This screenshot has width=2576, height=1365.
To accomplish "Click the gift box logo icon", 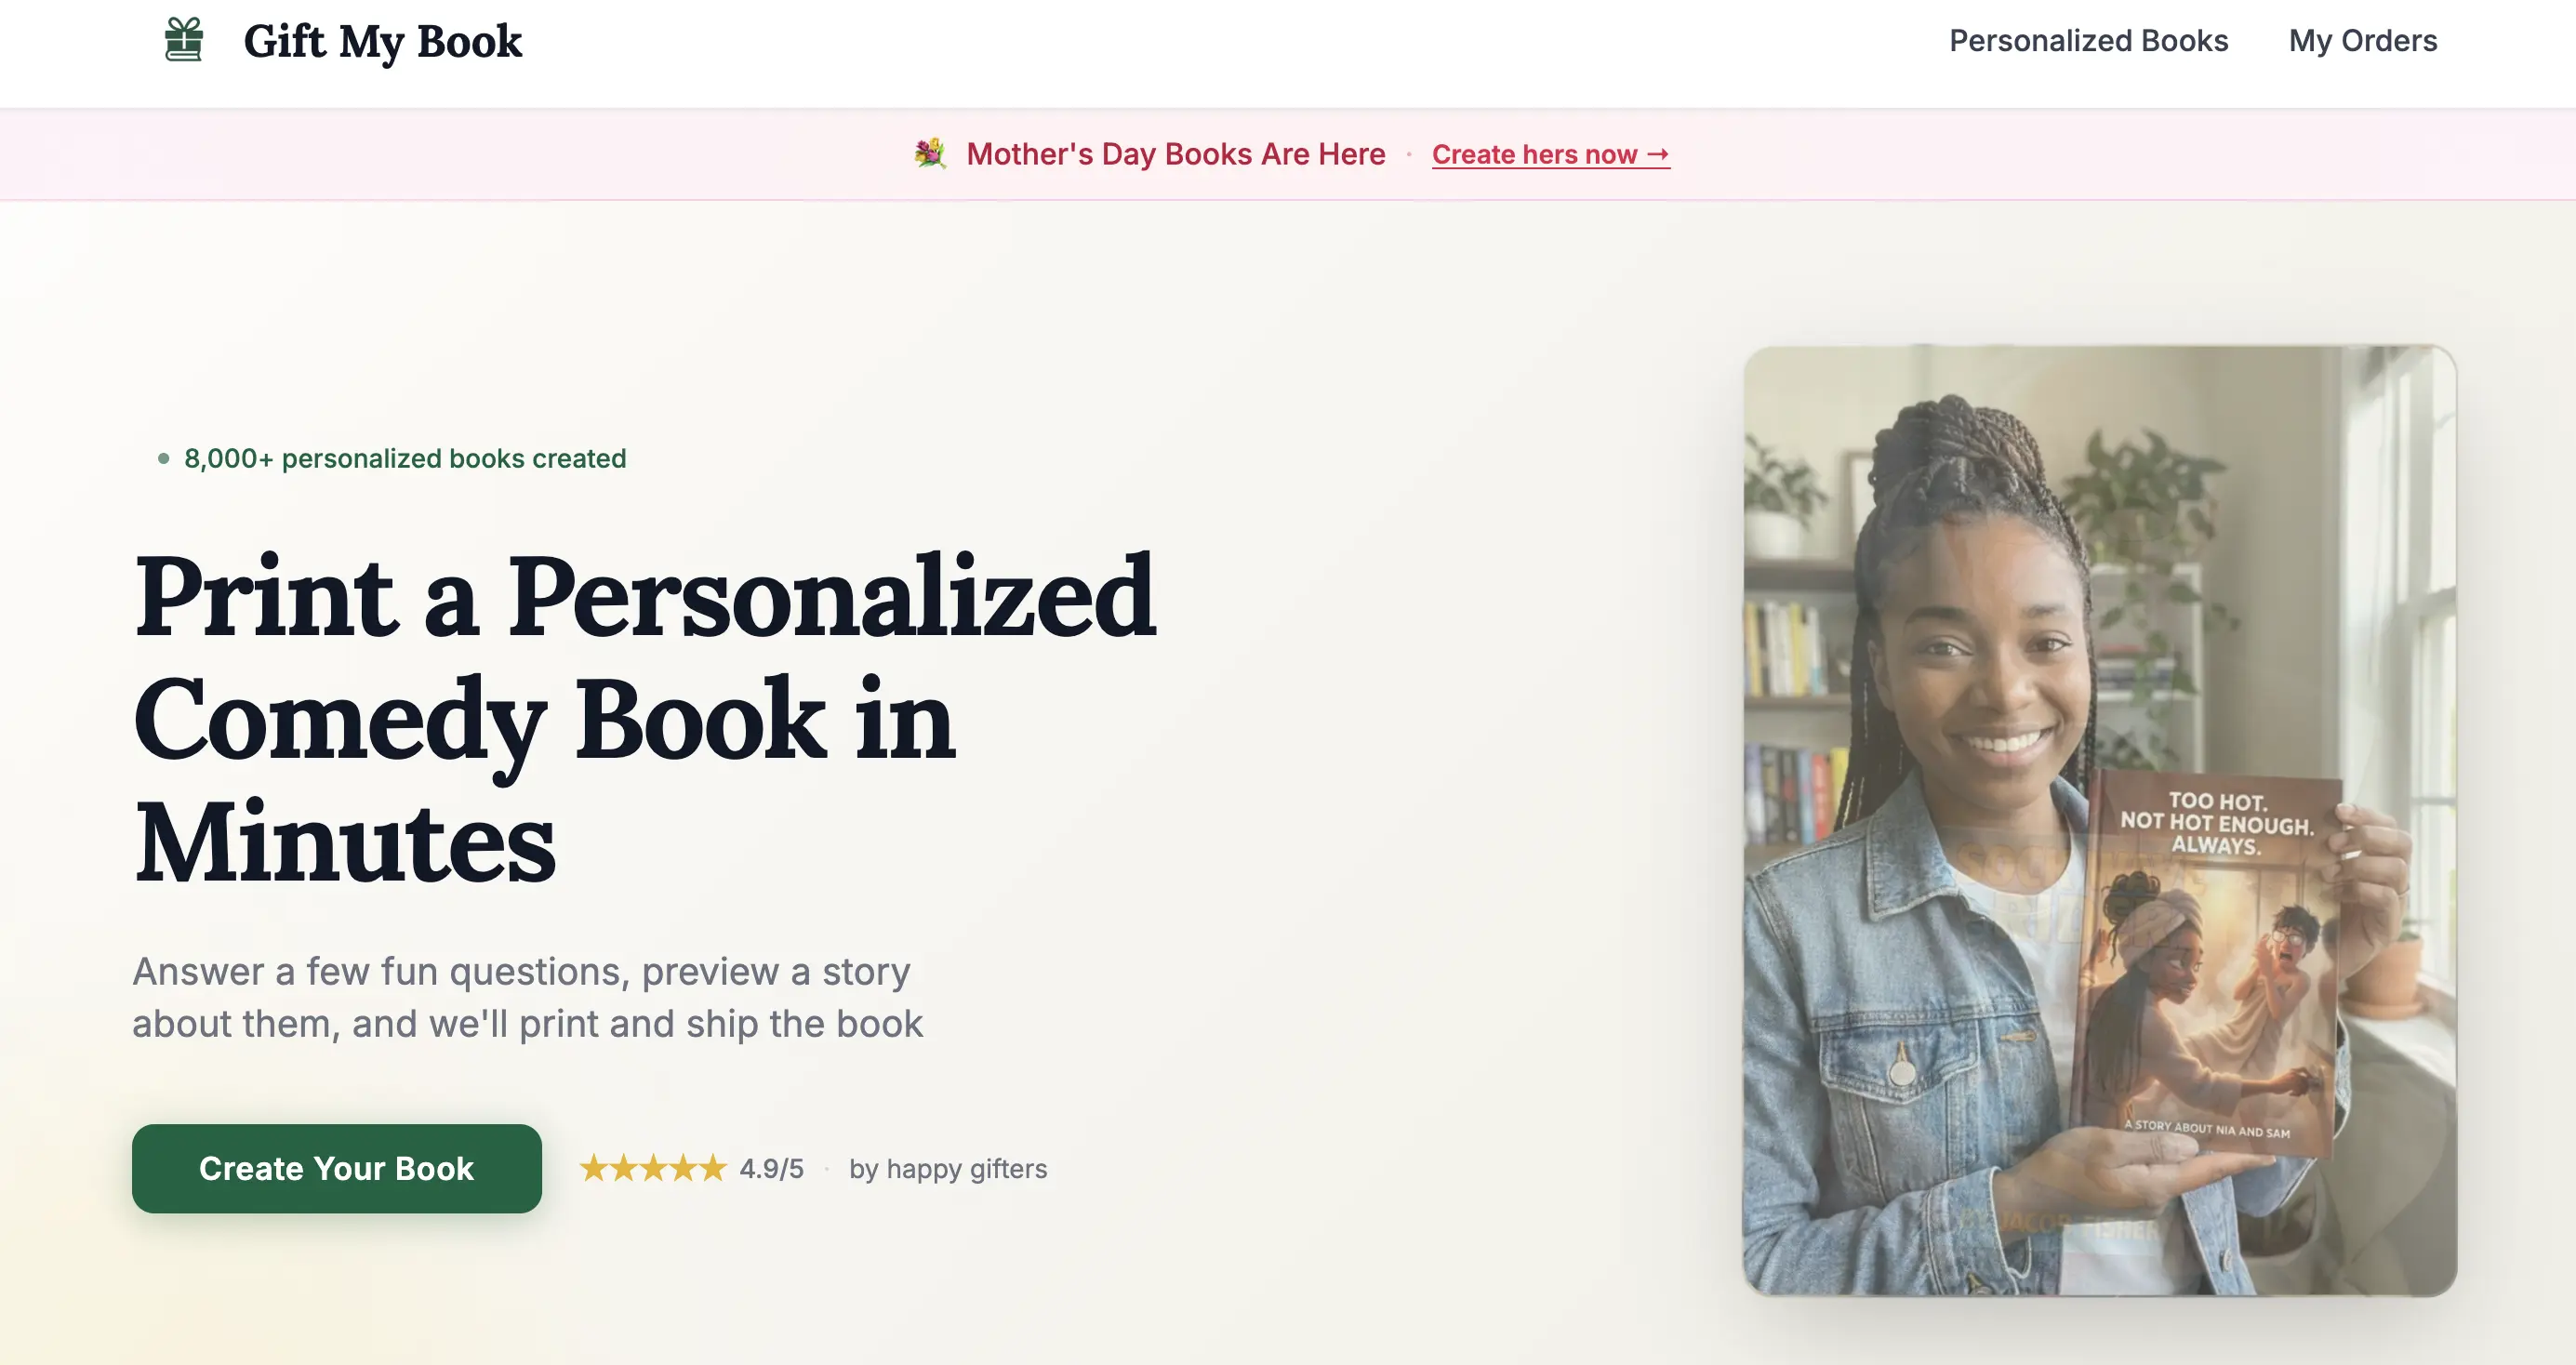I will tap(184, 40).
